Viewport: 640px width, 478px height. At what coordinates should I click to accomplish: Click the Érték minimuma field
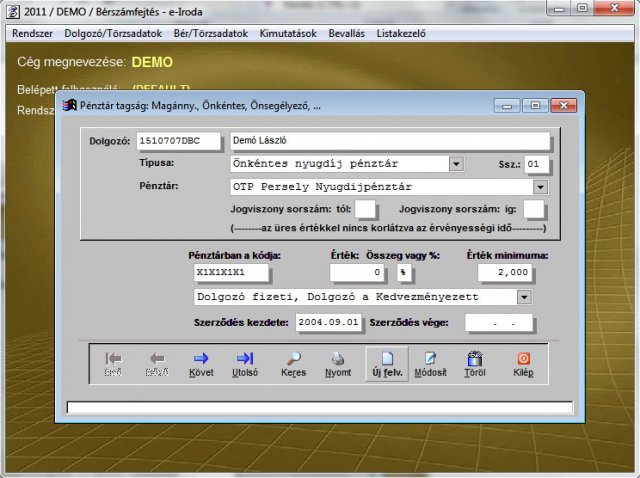click(x=503, y=272)
